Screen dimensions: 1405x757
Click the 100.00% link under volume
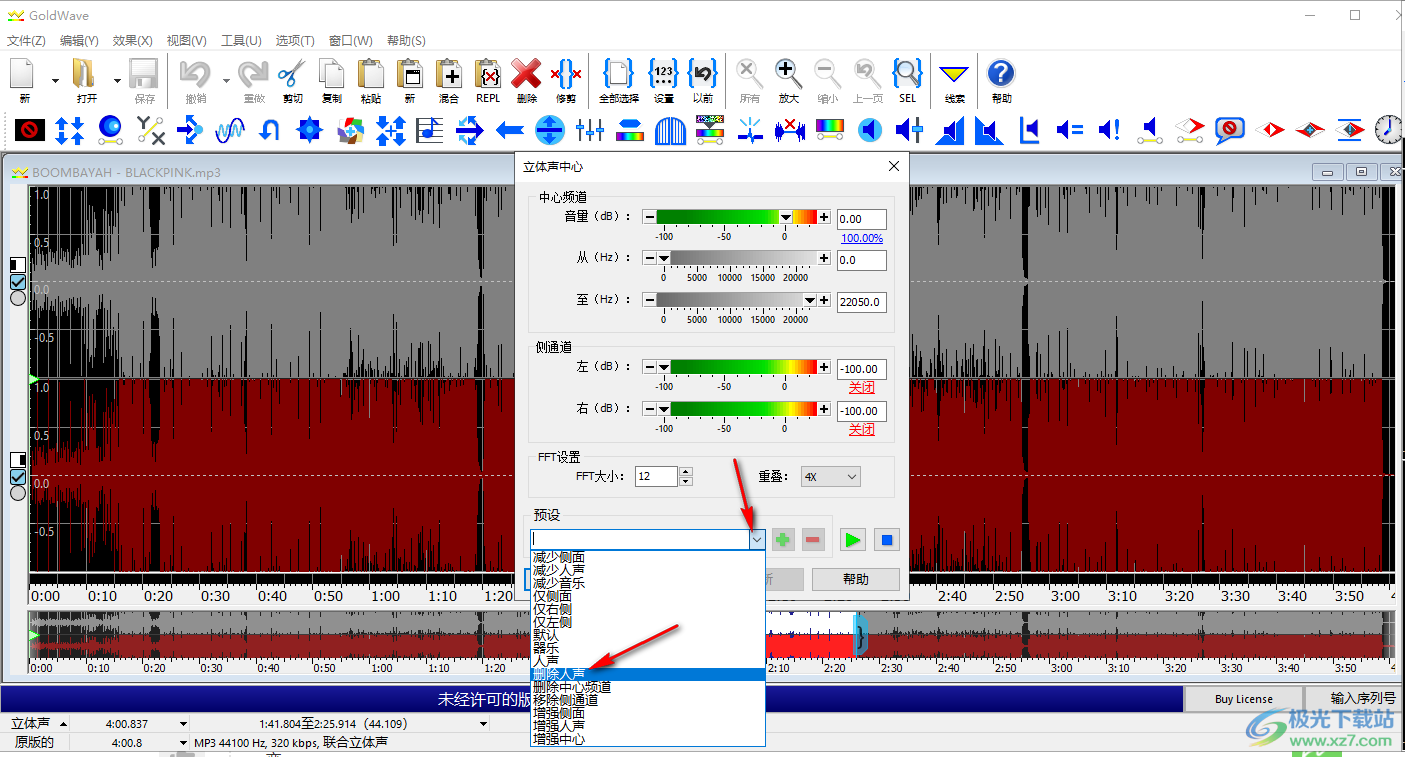coord(862,238)
